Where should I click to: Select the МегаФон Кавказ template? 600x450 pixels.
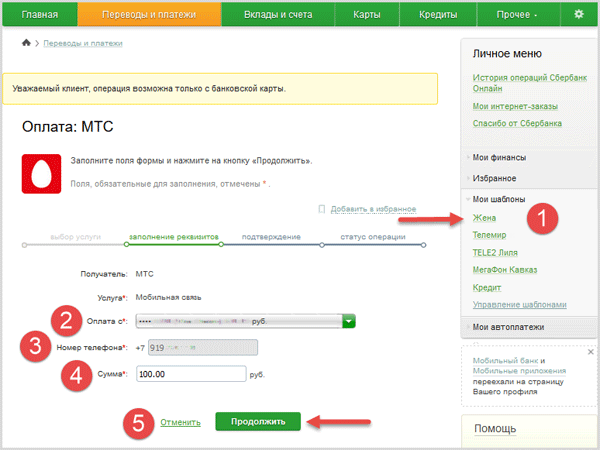click(505, 270)
